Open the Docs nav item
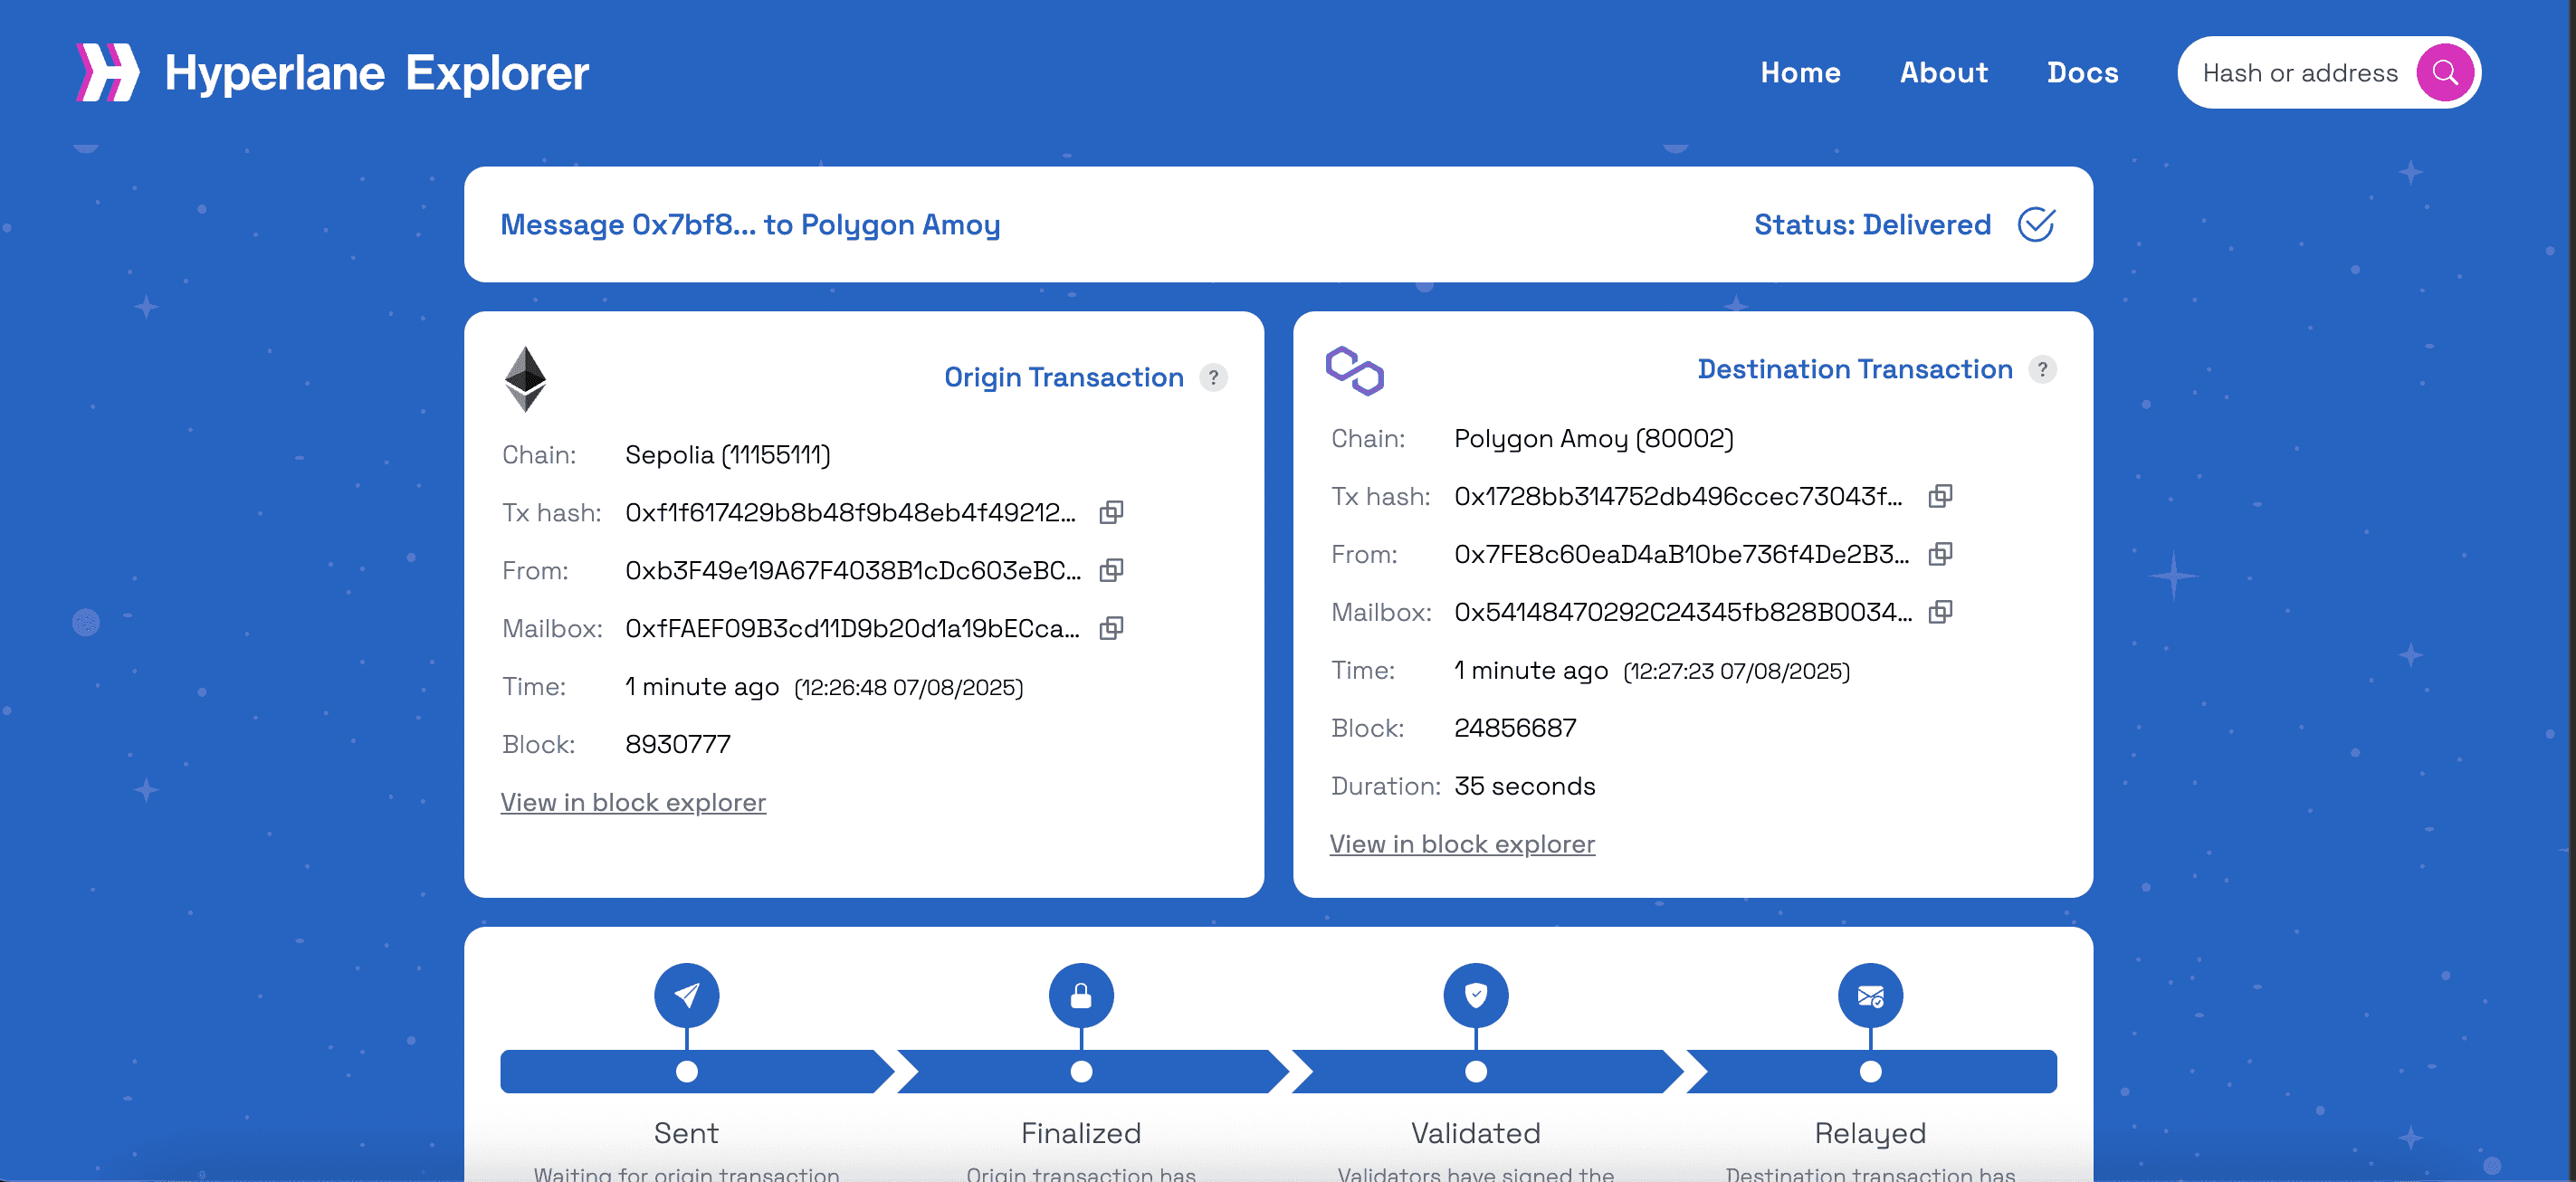Viewport: 2576px width, 1182px height. (x=2082, y=73)
